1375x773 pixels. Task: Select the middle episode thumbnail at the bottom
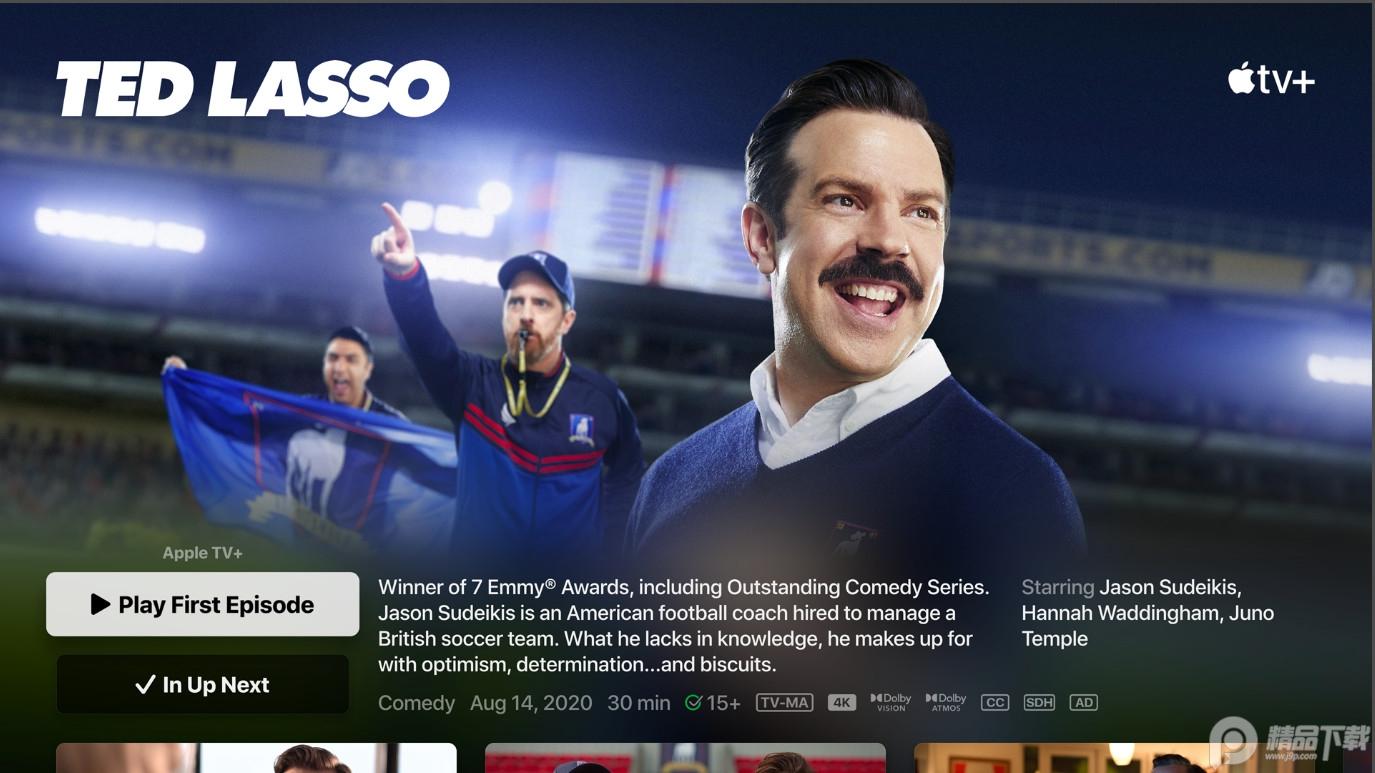[x=685, y=758]
